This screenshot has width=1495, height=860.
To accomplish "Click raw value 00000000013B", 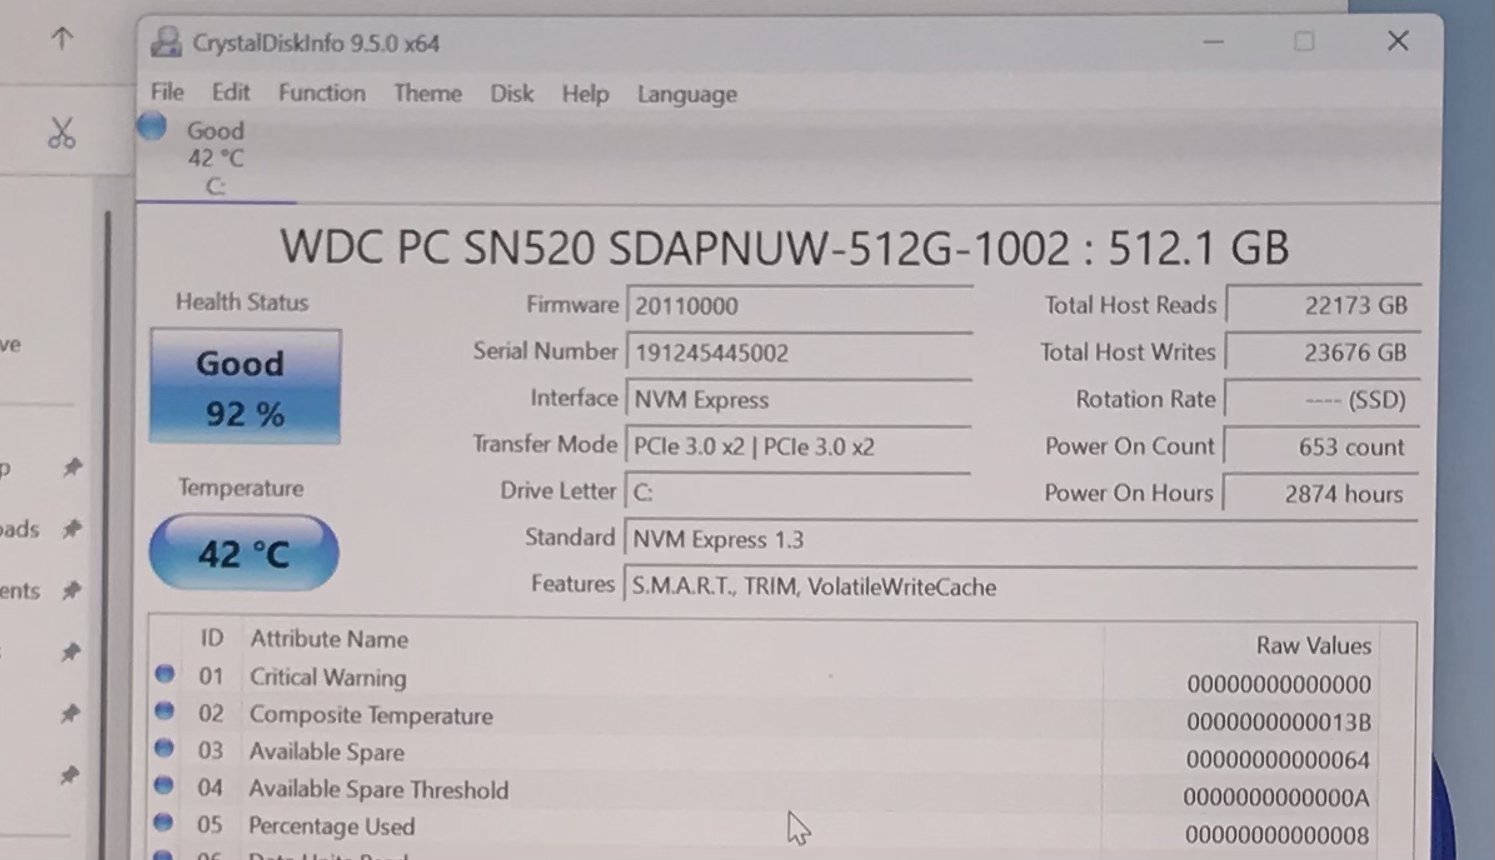I will [x=1278, y=722].
